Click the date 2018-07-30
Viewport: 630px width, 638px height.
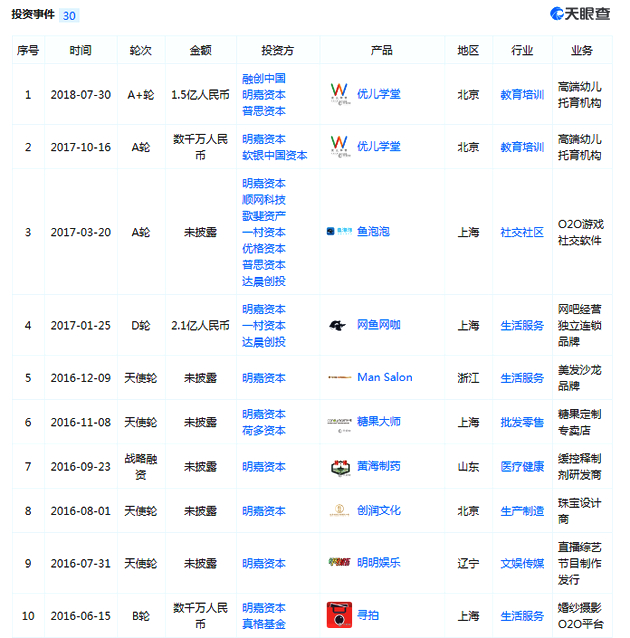[x=81, y=95]
